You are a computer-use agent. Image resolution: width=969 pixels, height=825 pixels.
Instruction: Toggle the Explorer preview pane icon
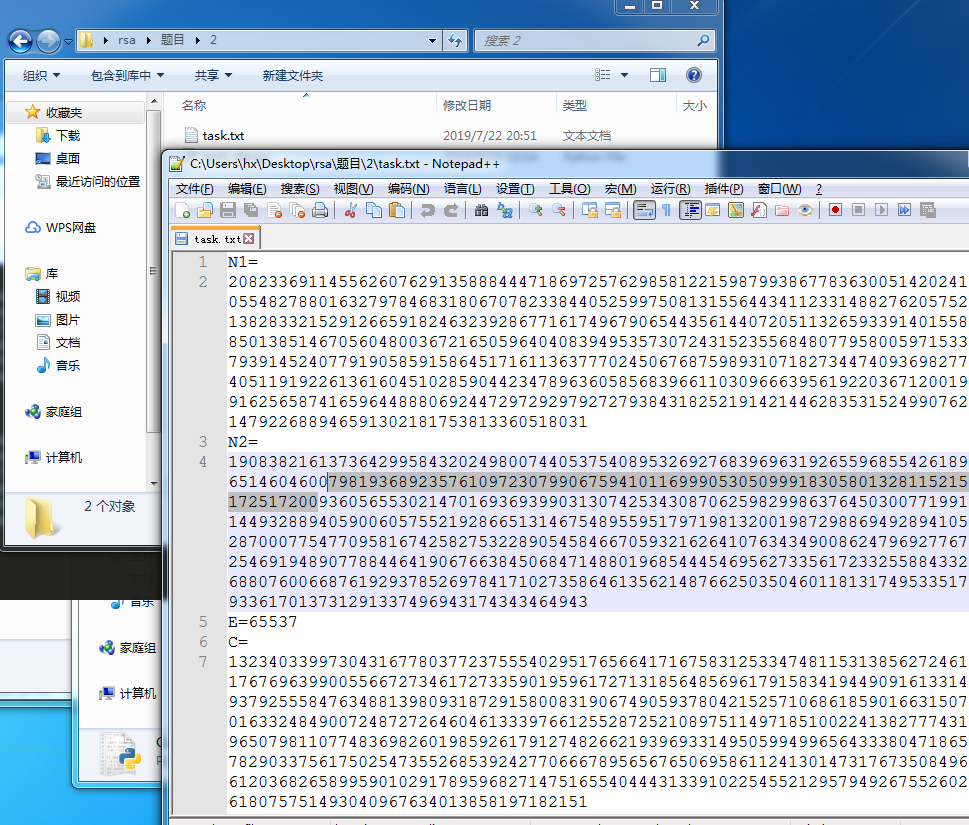point(658,75)
